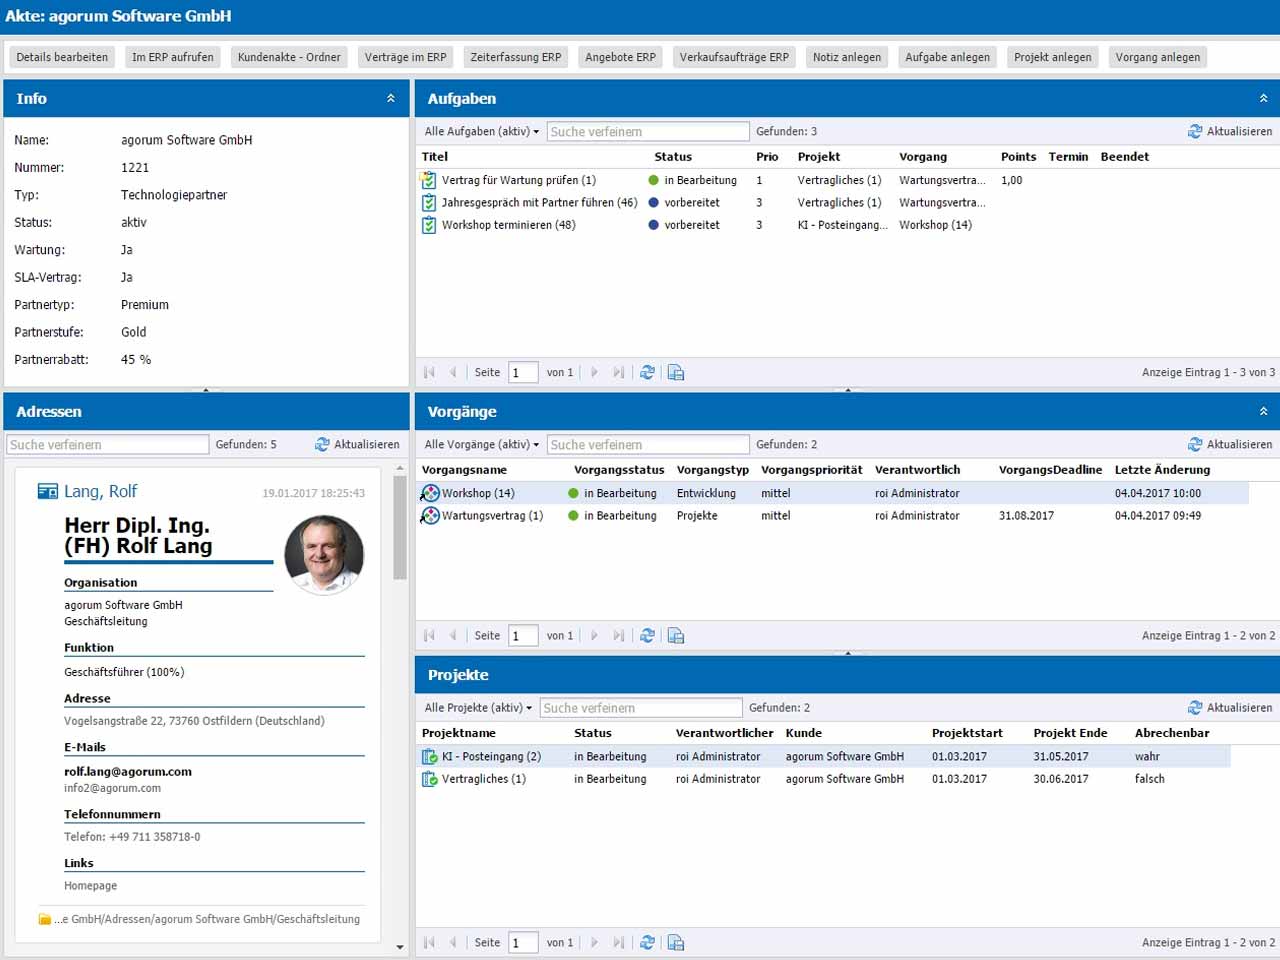Click the page number field in Vorgänge pager

[523, 635]
